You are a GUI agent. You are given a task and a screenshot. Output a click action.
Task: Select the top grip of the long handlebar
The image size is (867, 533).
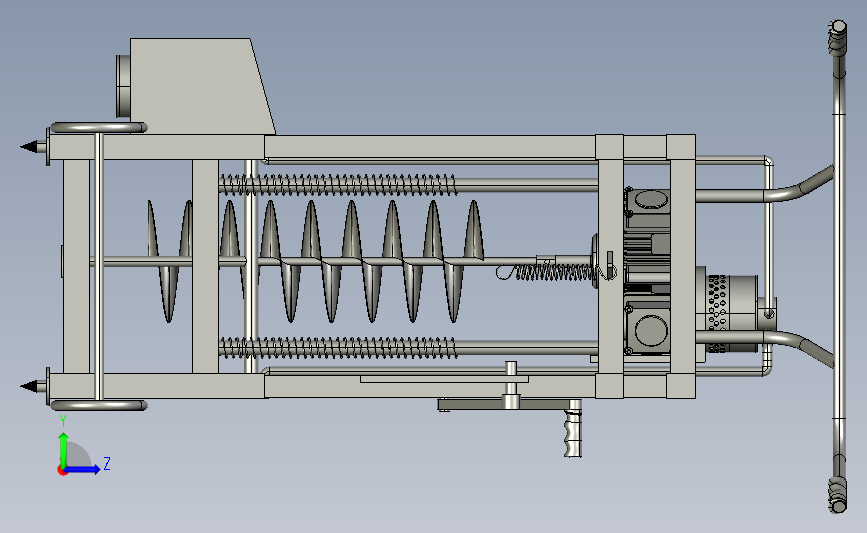(837, 38)
